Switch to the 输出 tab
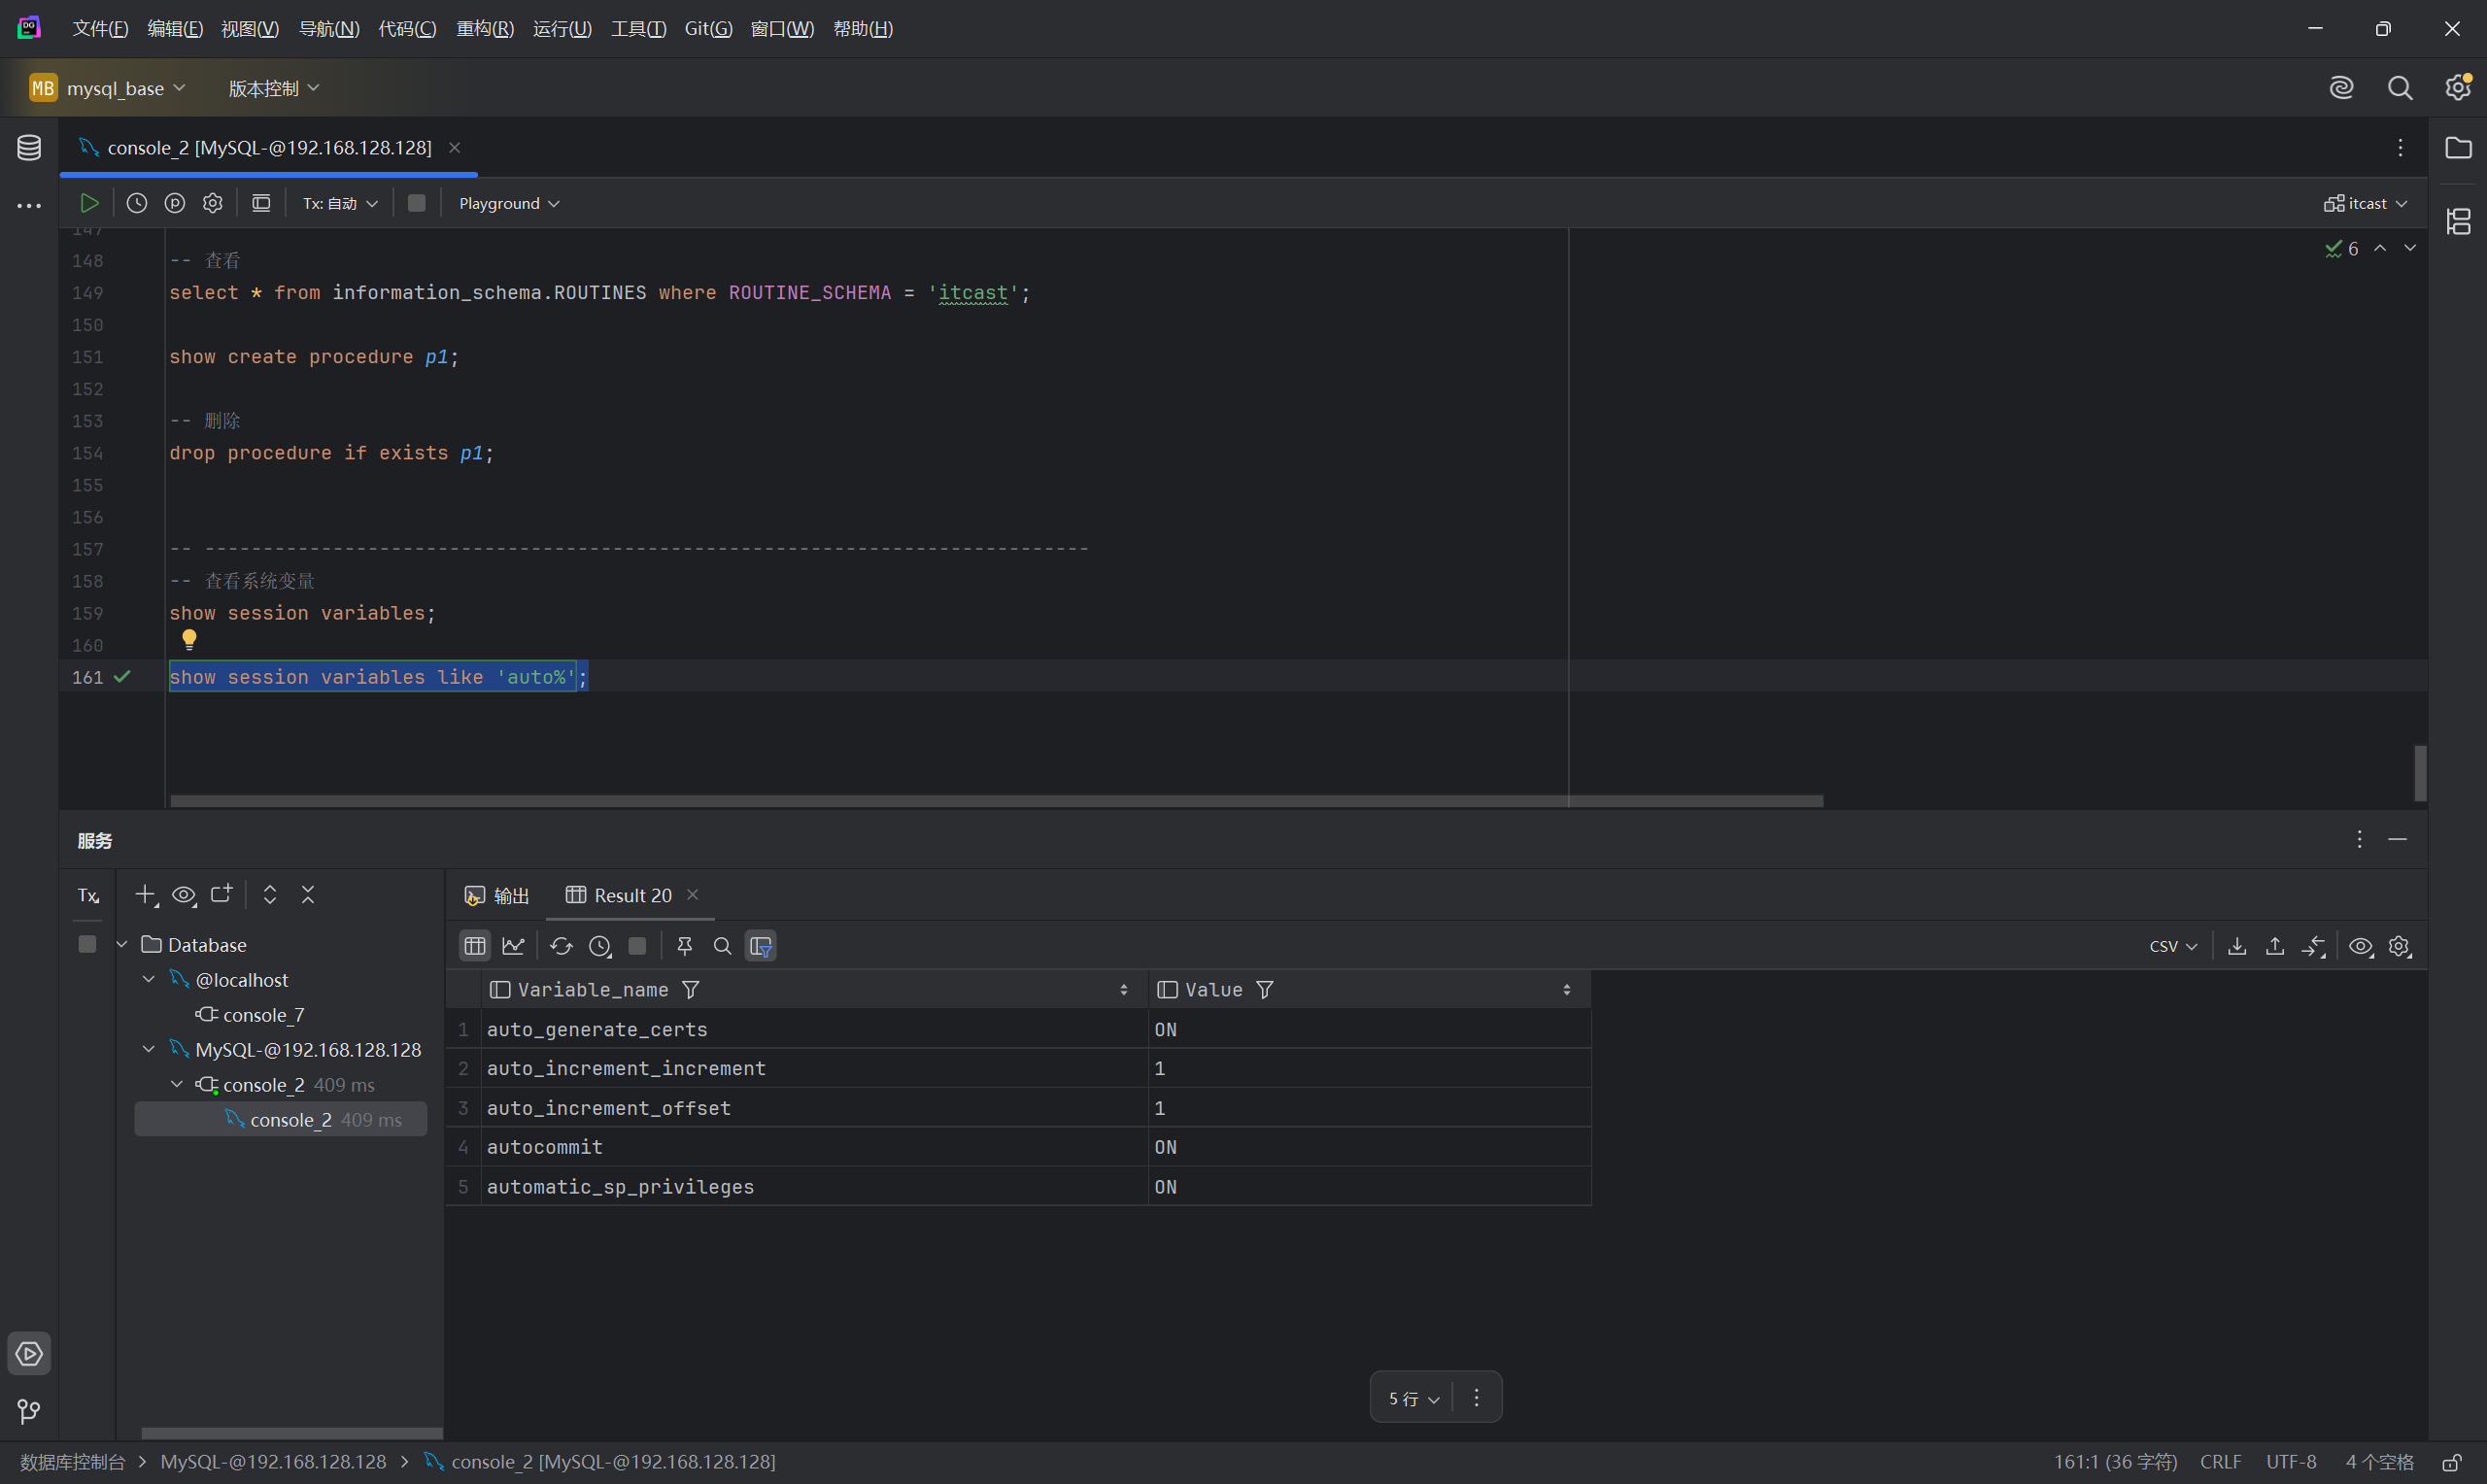The width and height of the screenshot is (2487, 1484). point(498,895)
